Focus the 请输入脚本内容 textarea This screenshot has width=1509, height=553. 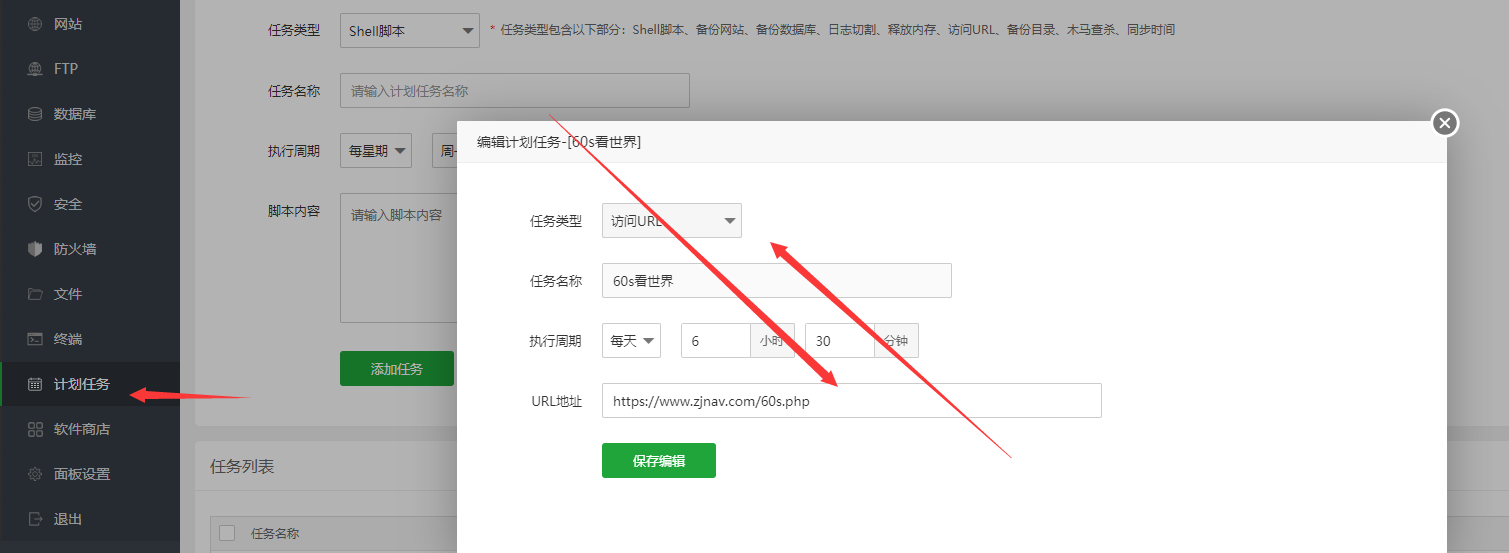tap(399, 258)
